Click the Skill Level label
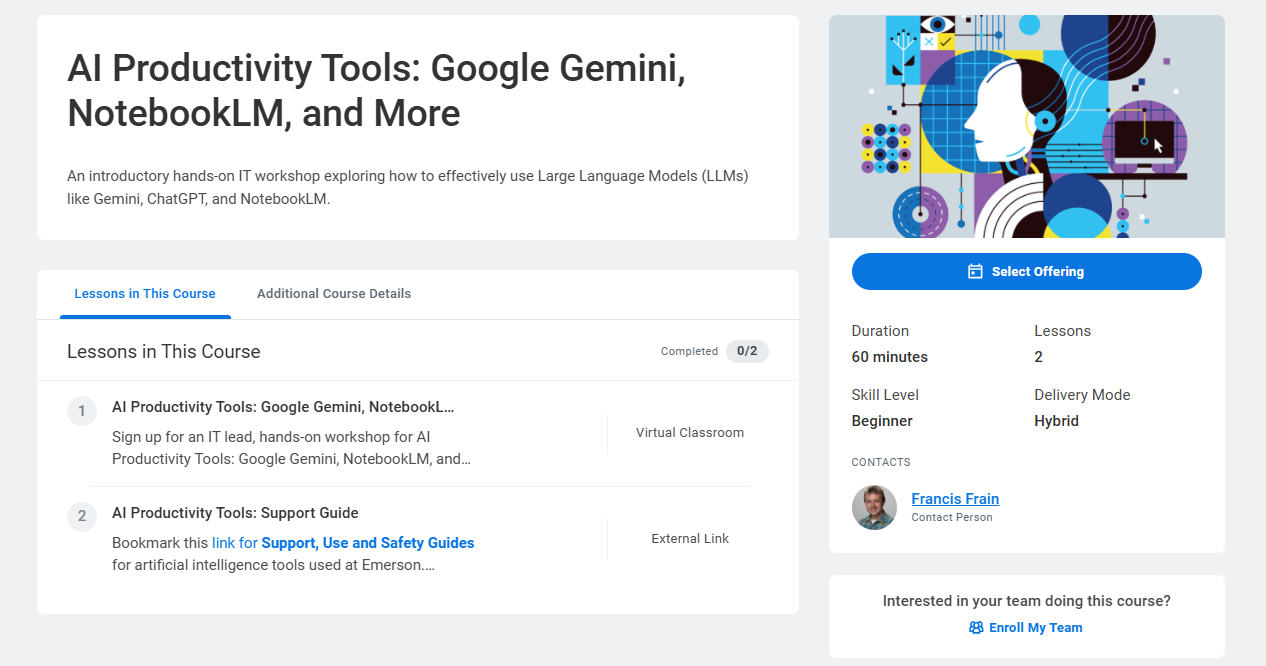The image size is (1266, 666). 885,395
